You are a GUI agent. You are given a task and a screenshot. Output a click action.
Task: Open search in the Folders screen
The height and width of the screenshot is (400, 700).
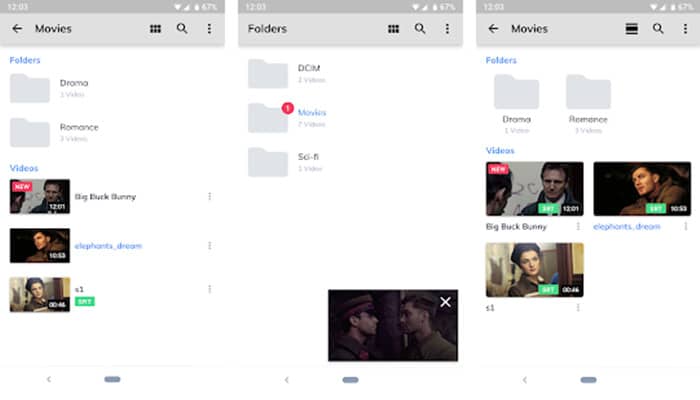(x=420, y=29)
